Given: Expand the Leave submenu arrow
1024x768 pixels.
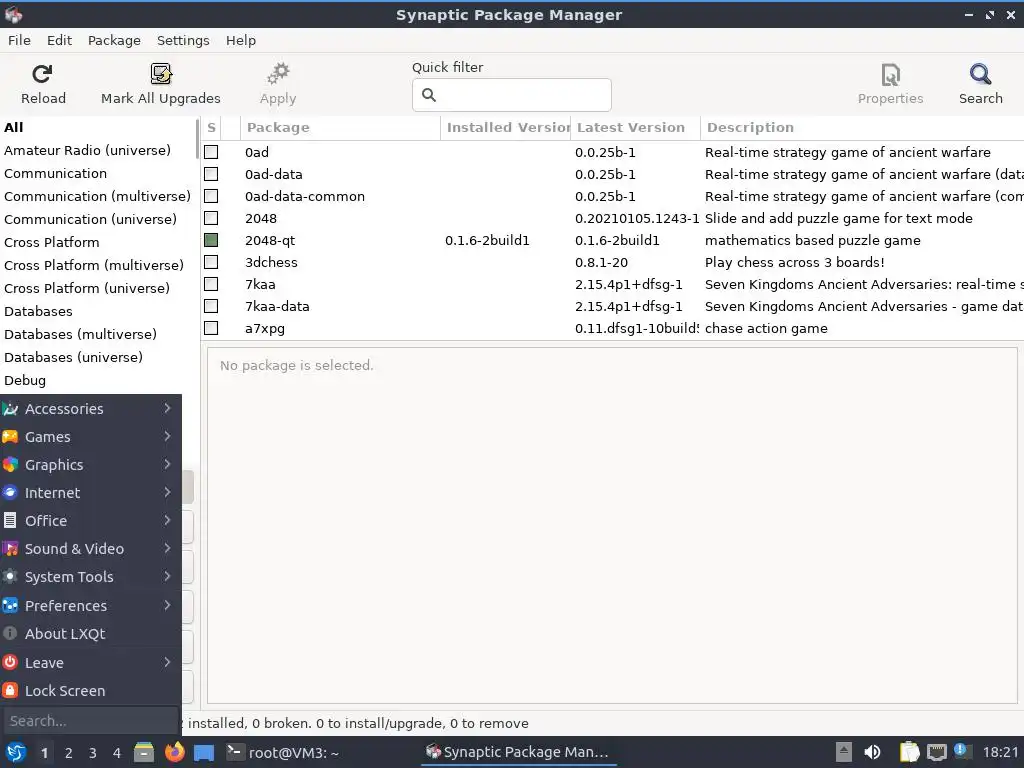Looking at the screenshot, I should [167, 662].
